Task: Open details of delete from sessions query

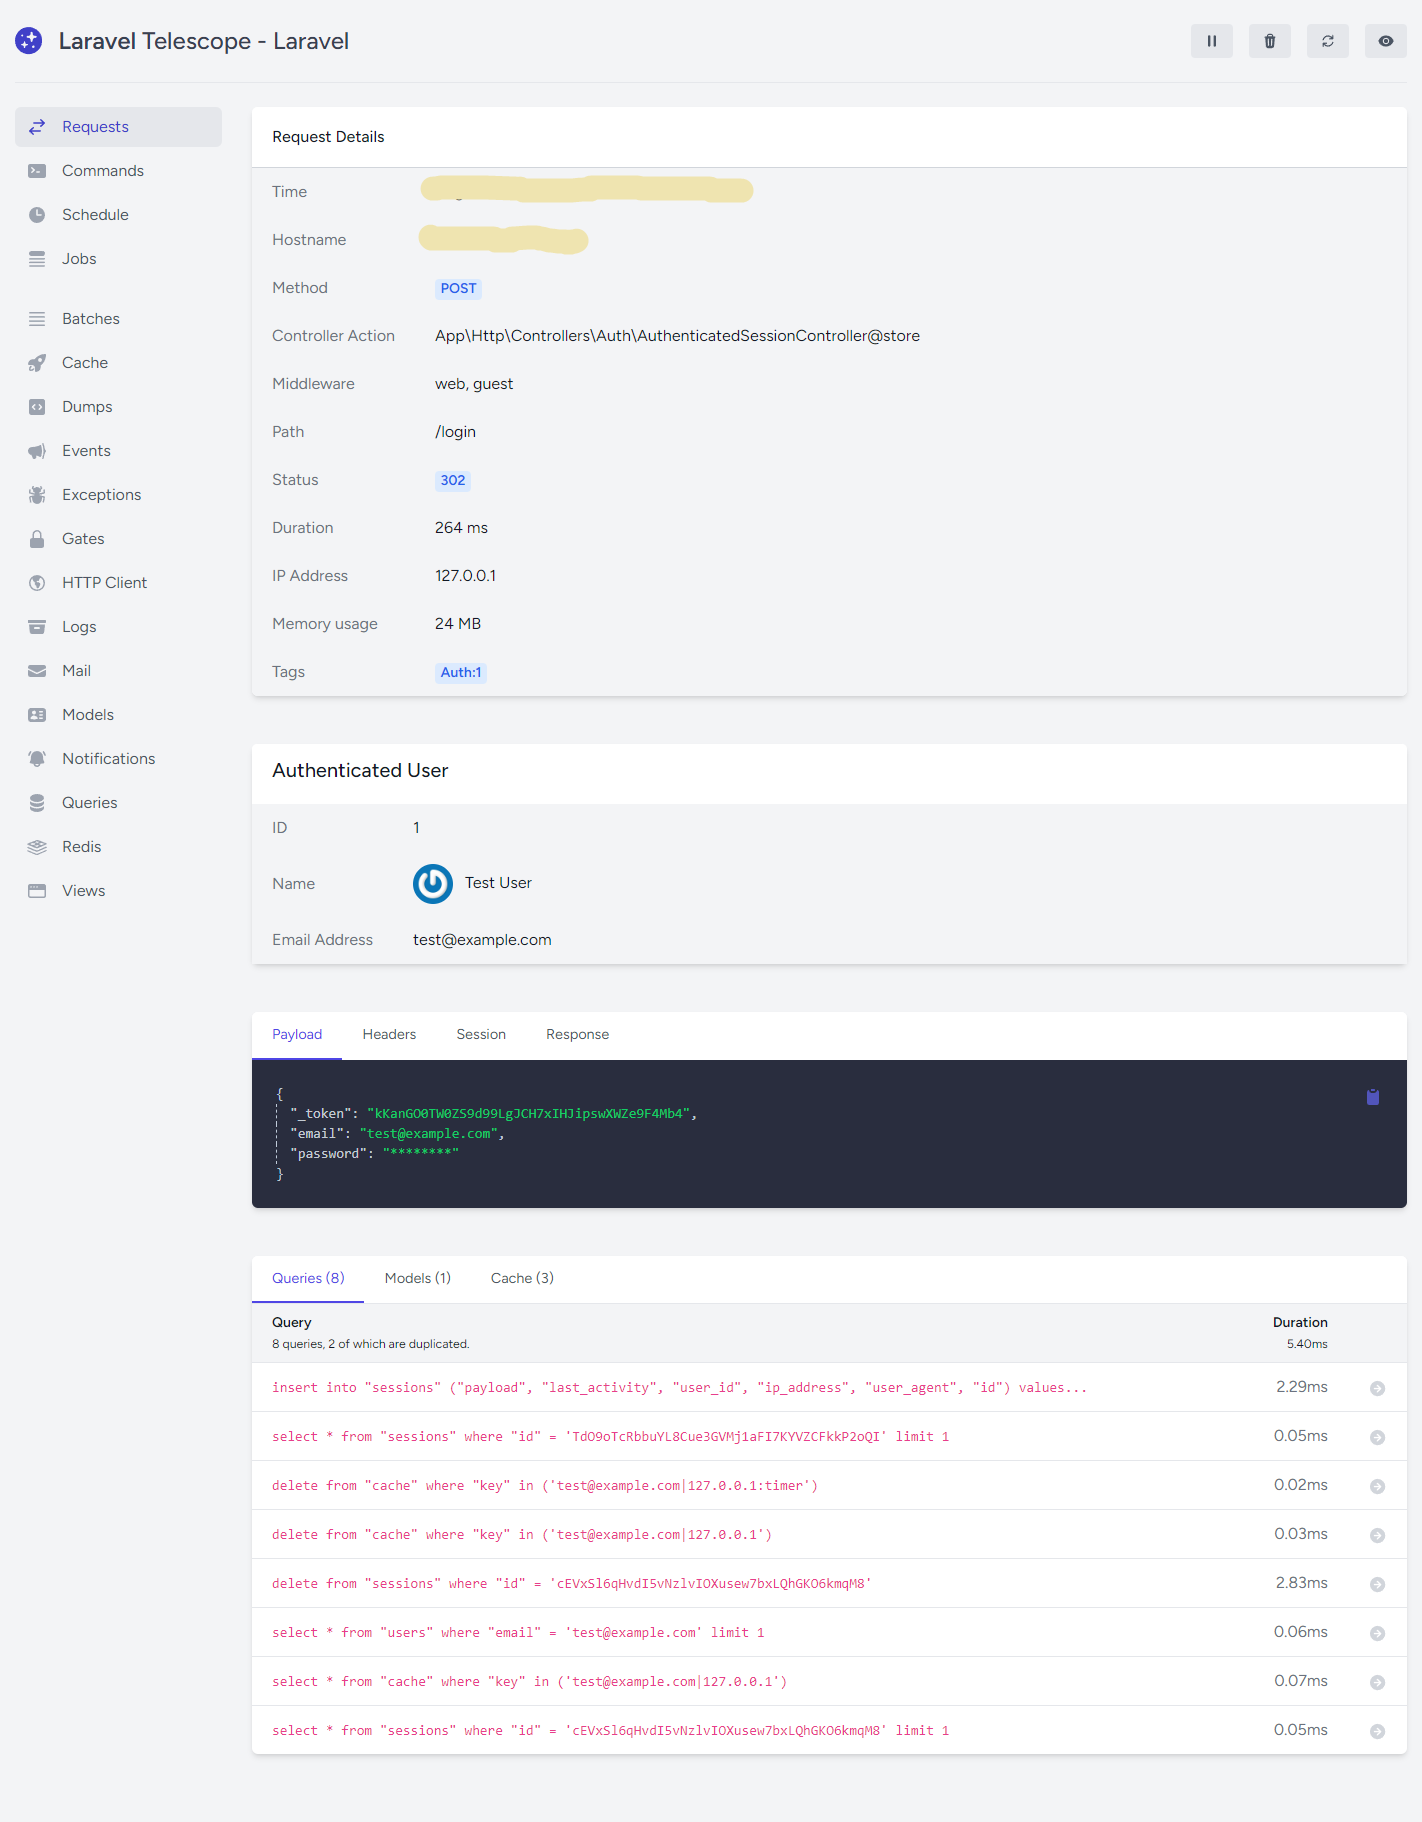Action: tap(1377, 1585)
